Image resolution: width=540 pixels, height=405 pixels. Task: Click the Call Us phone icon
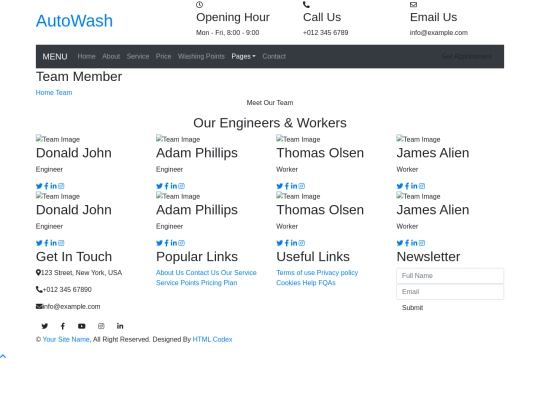point(306,5)
